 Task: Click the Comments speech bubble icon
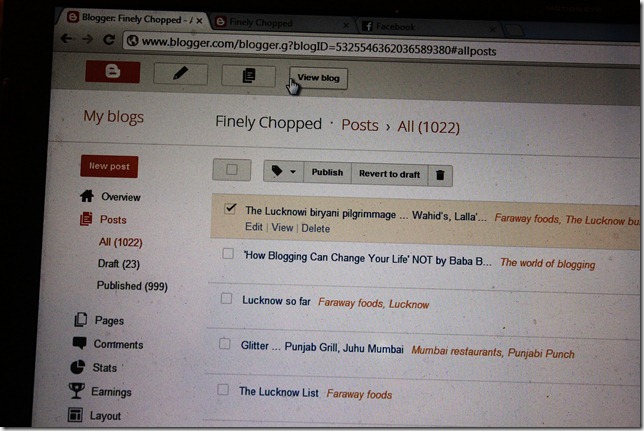click(79, 343)
